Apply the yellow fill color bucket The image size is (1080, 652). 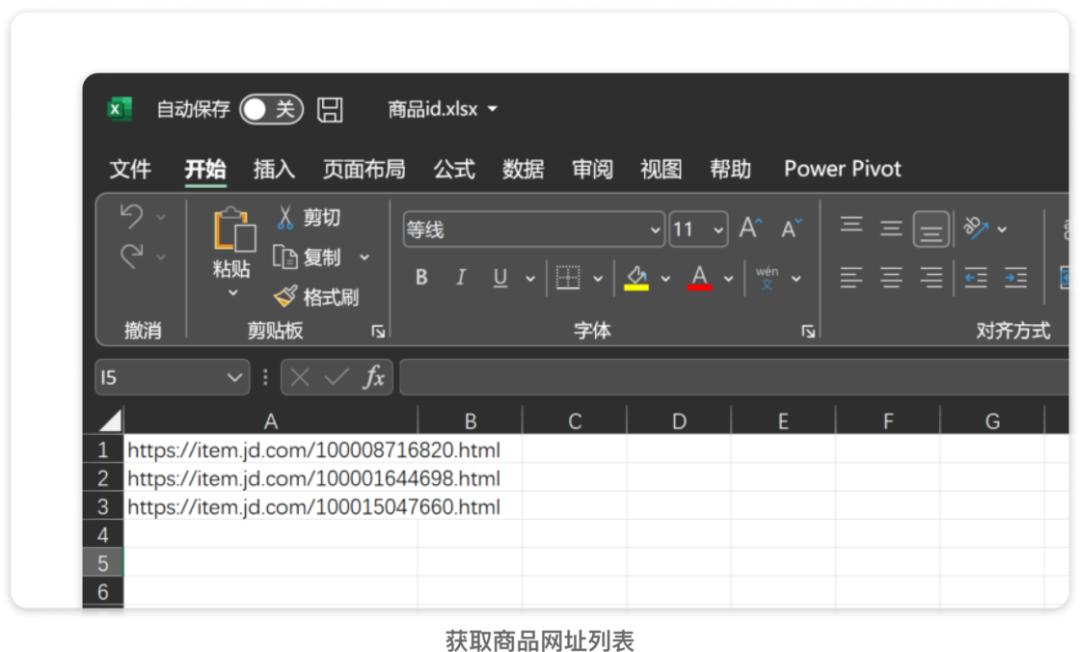636,278
